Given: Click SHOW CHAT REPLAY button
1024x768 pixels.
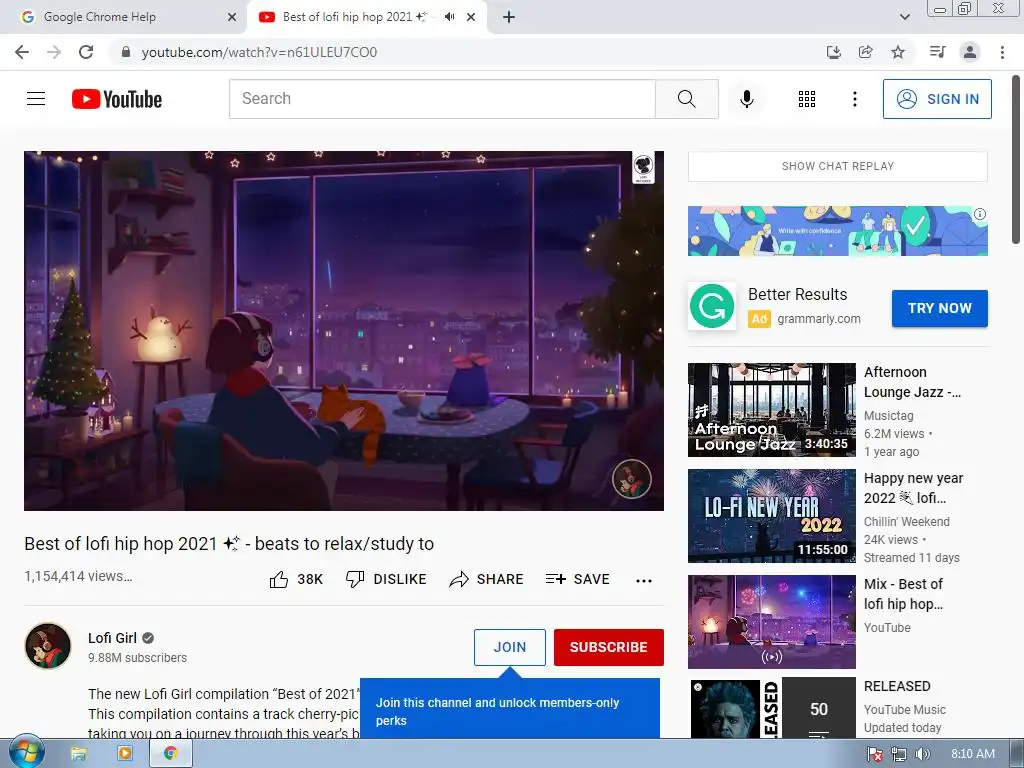Looking at the screenshot, I should tap(837, 166).
